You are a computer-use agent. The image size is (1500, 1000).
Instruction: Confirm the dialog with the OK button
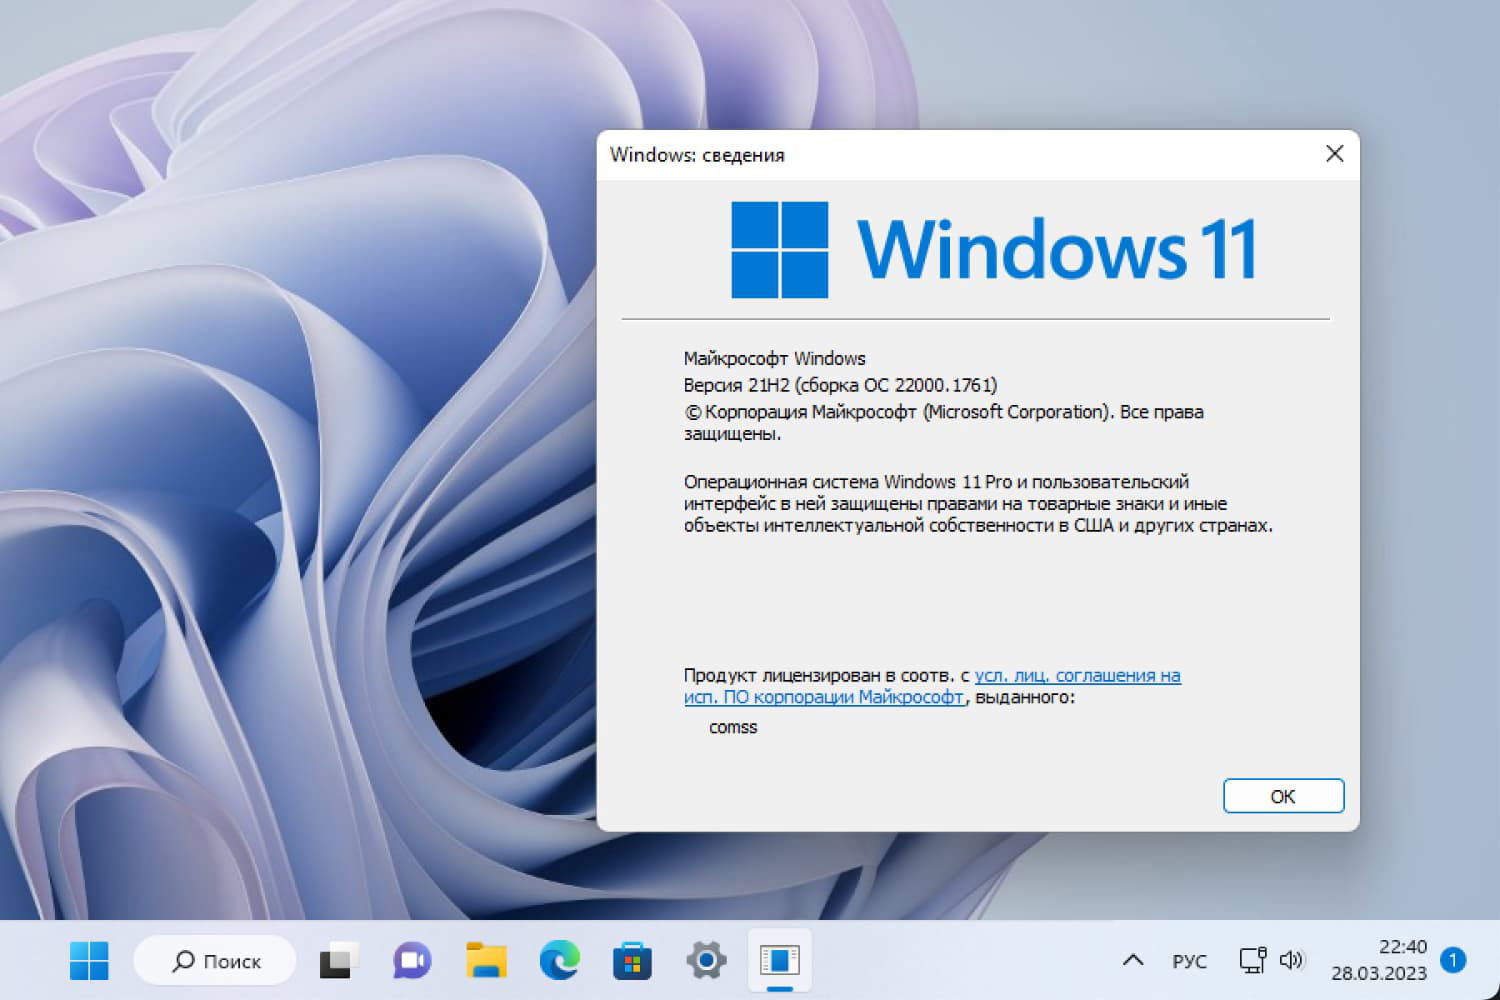(x=1283, y=796)
